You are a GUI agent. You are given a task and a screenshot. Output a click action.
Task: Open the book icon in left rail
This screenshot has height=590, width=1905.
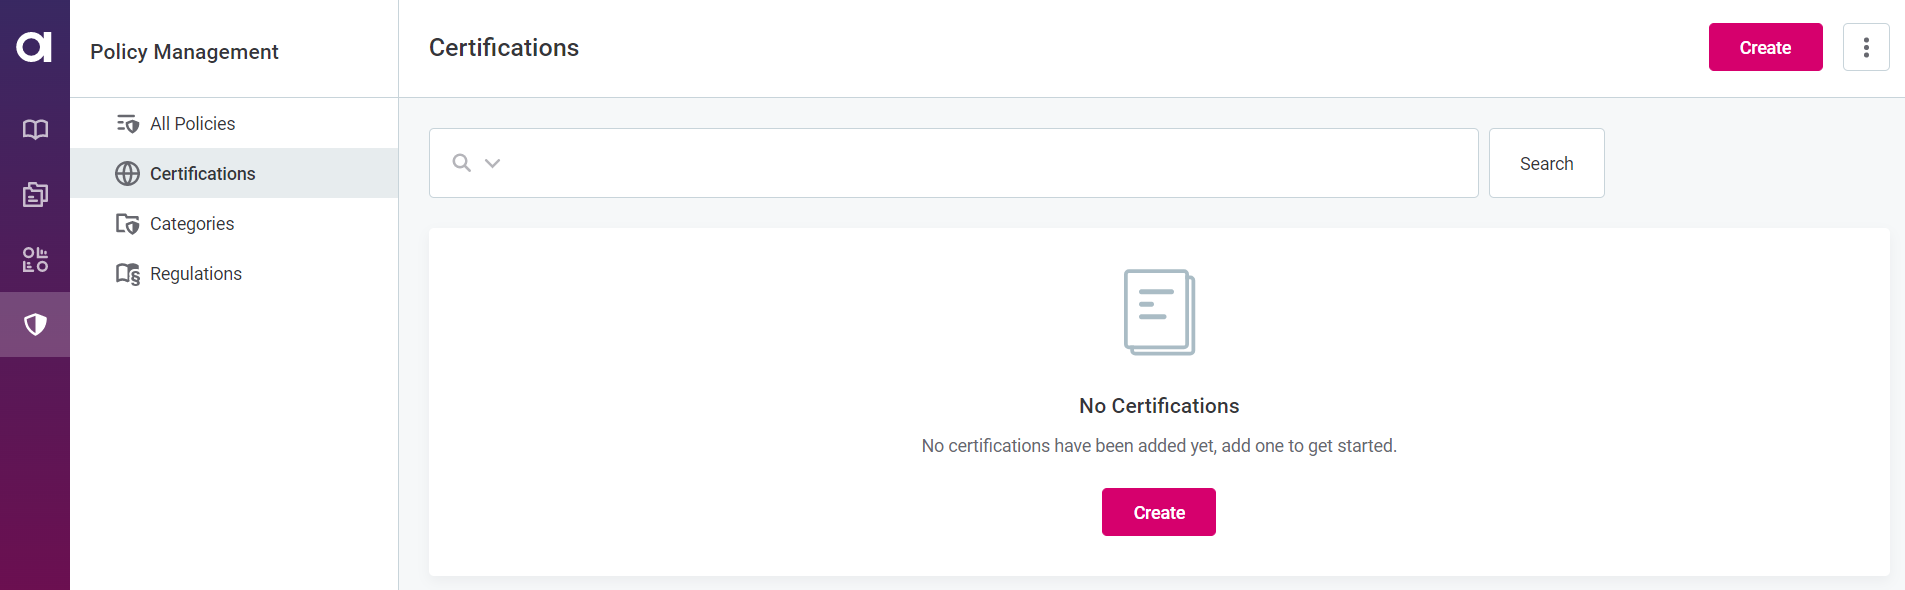(35, 129)
